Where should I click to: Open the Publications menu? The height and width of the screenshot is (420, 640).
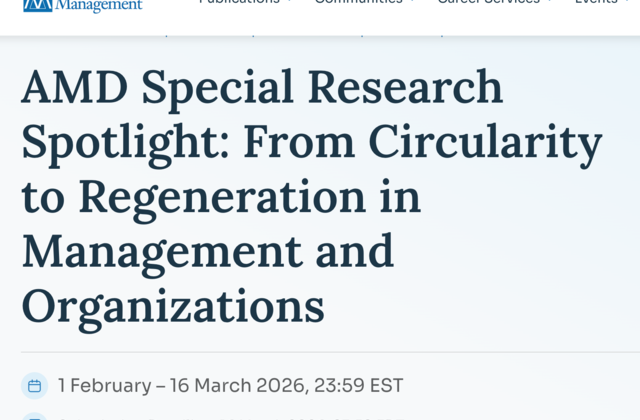[239, 2]
